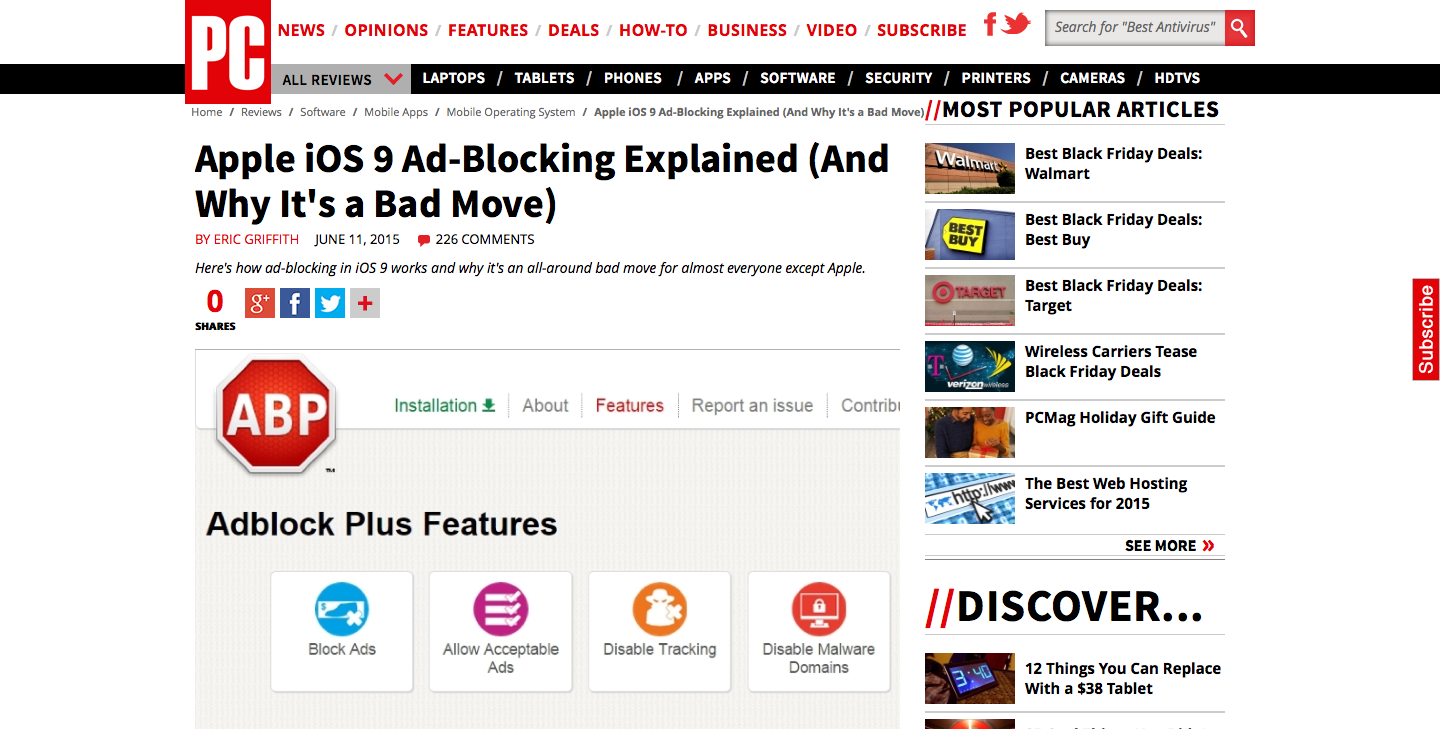The width and height of the screenshot is (1440, 729).
Task: Open the How-To menu
Action: (653, 30)
